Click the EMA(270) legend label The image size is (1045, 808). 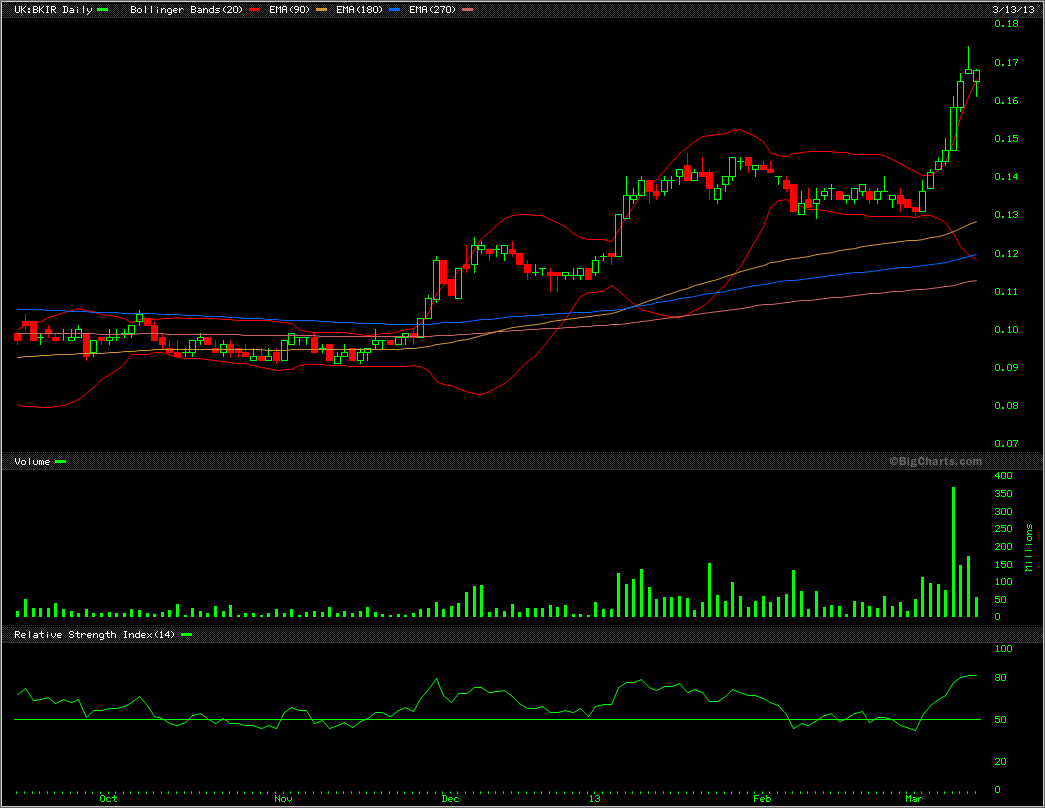tap(433, 10)
